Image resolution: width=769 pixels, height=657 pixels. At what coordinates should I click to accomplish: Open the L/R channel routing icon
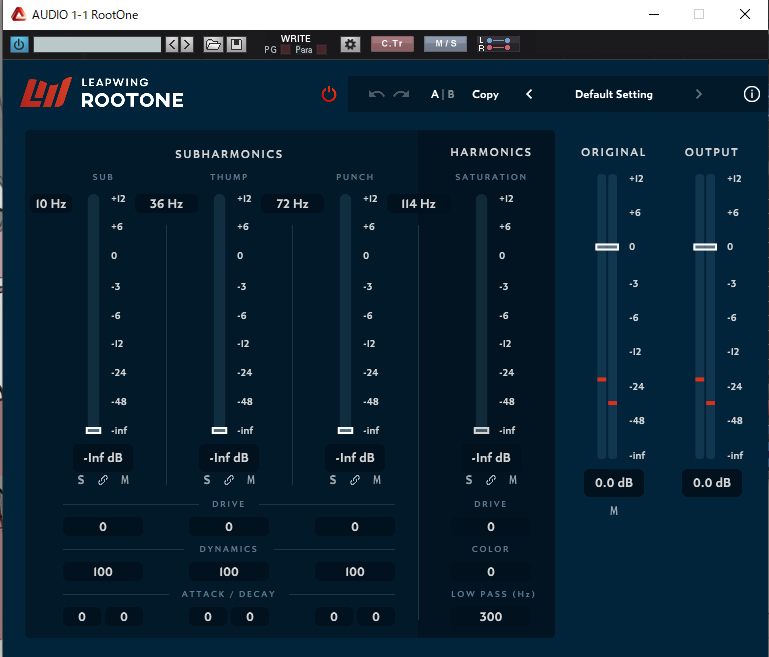[499, 44]
